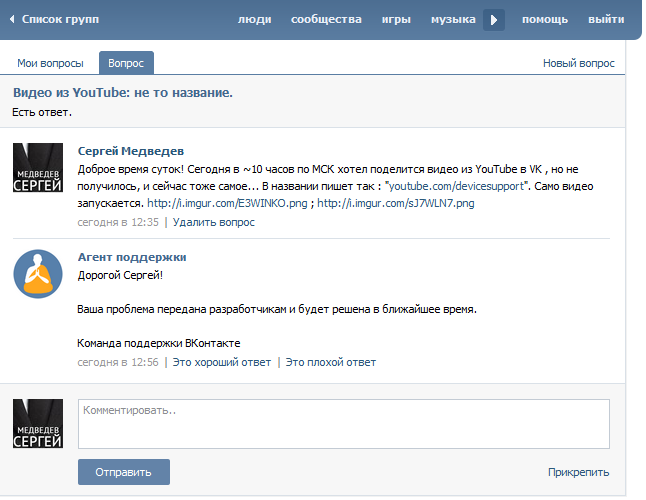The height and width of the screenshot is (500, 646).
Task: Click Удалить вопрос
Action: point(214,222)
